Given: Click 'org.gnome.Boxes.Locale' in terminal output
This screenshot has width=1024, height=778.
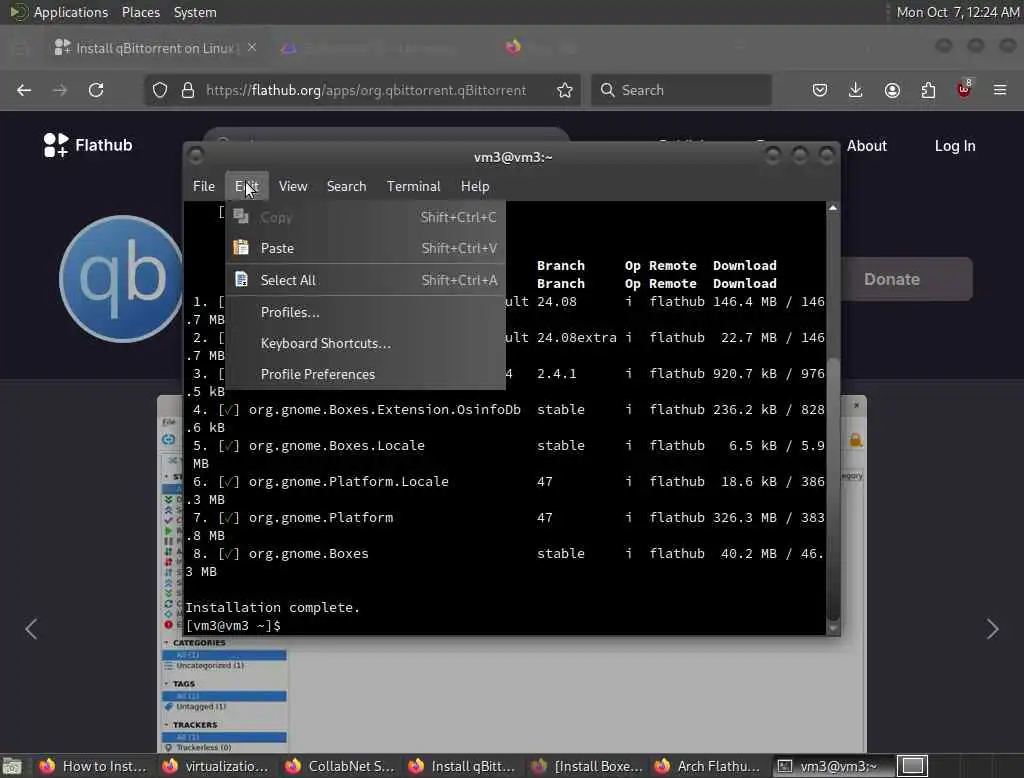Looking at the screenshot, I should [336, 446].
